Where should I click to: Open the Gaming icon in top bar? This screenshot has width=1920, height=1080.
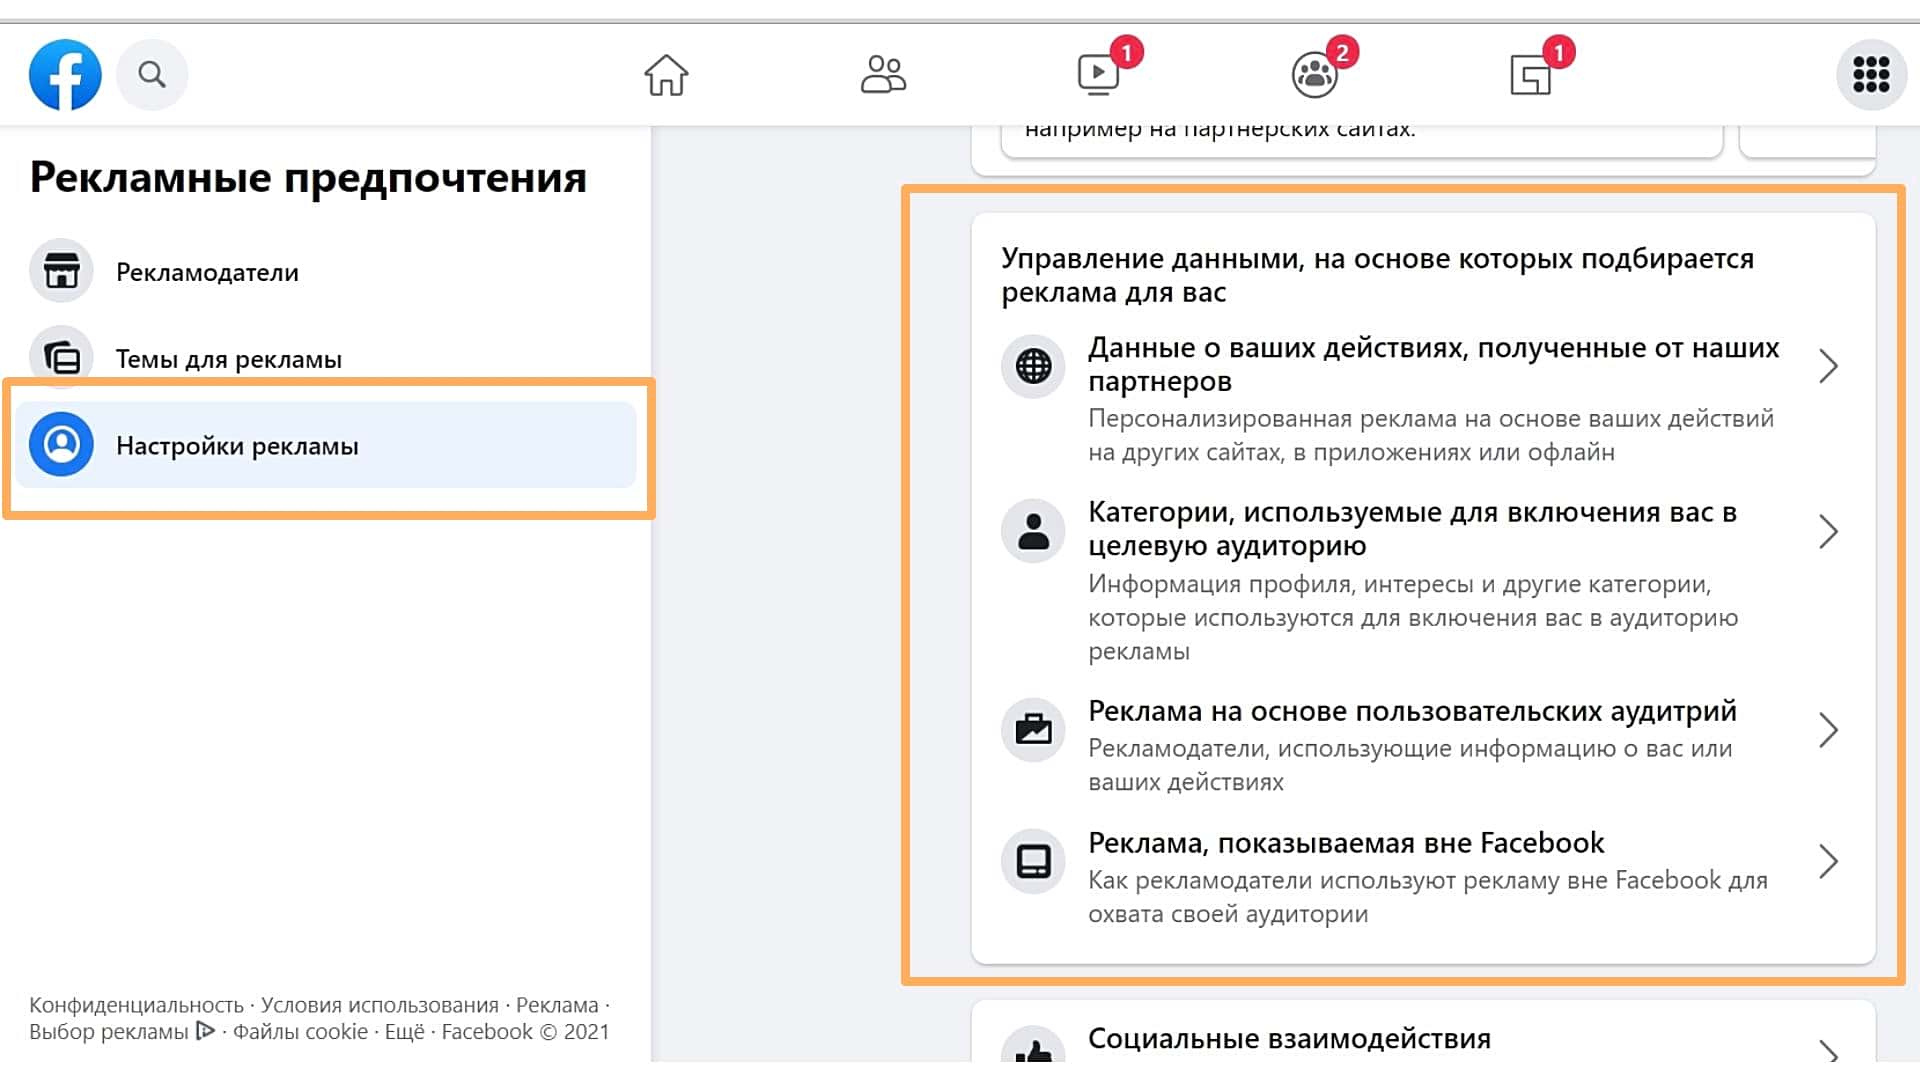pos(1531,75)
